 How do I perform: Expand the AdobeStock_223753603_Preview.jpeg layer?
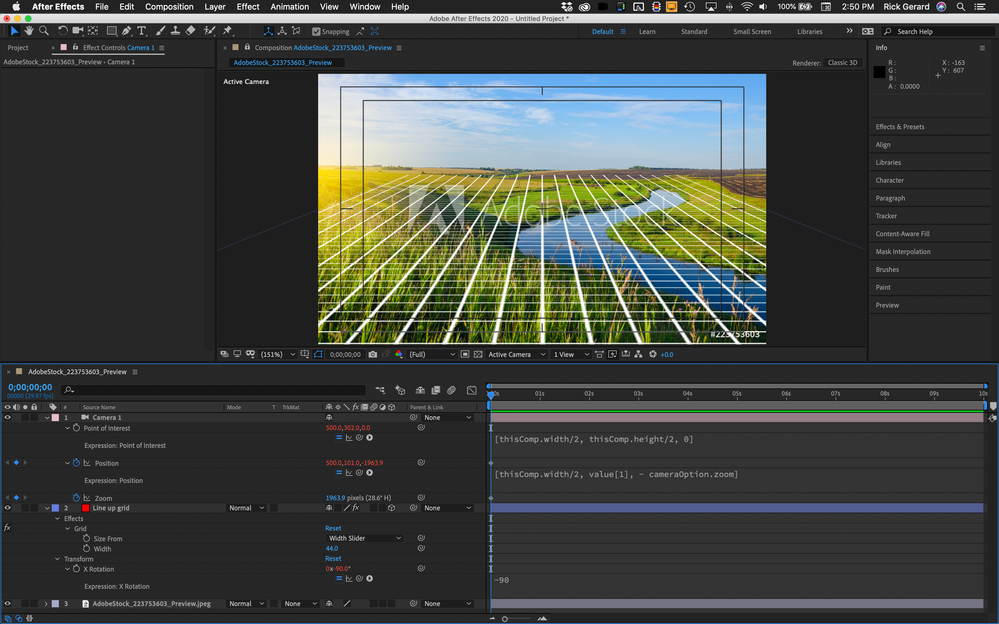45,604
